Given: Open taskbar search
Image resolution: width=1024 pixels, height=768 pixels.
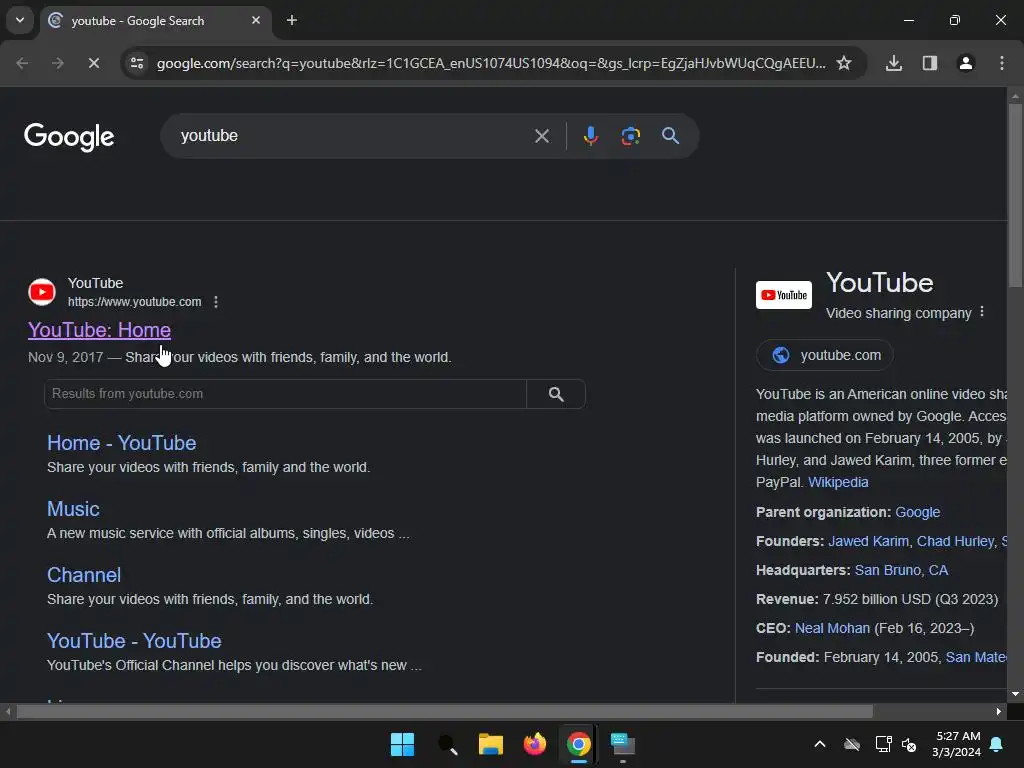Looking at the screenshot, I should click(447, 744).
